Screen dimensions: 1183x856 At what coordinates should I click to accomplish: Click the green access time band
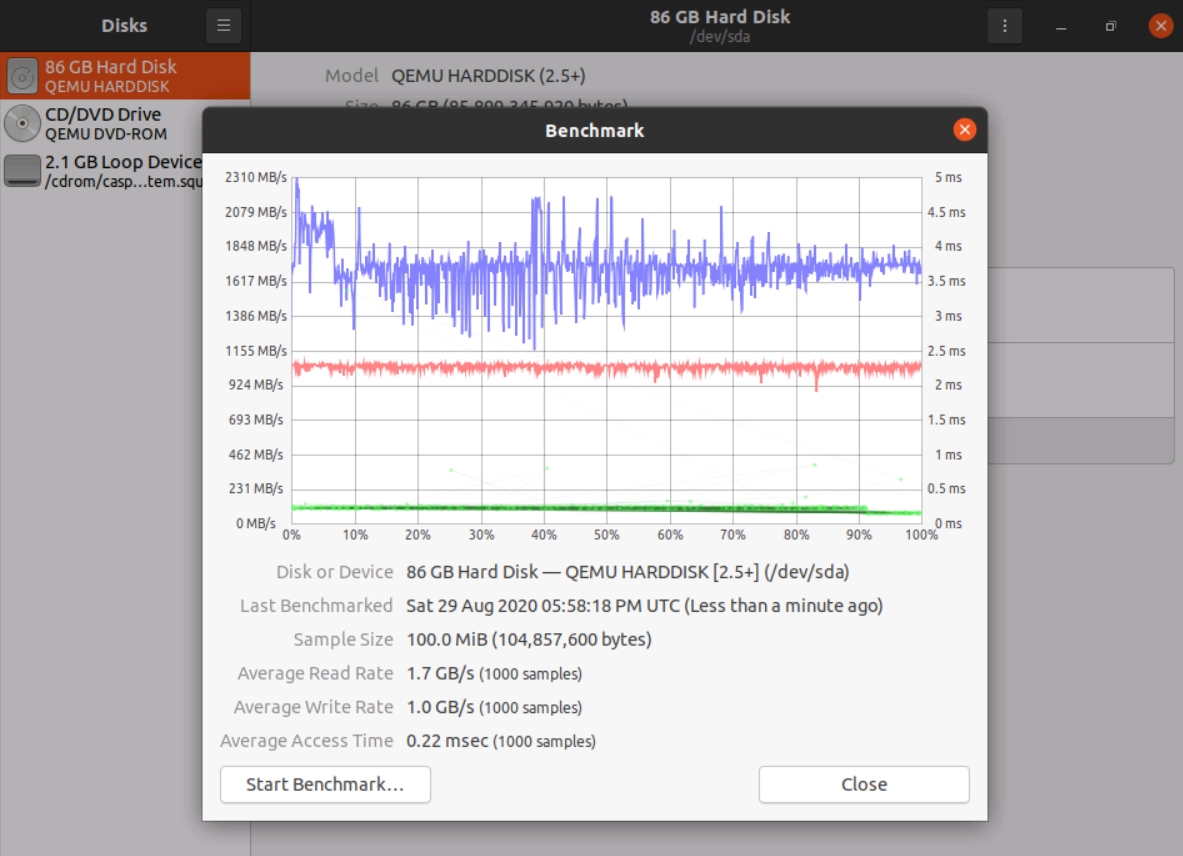point(600,508)
